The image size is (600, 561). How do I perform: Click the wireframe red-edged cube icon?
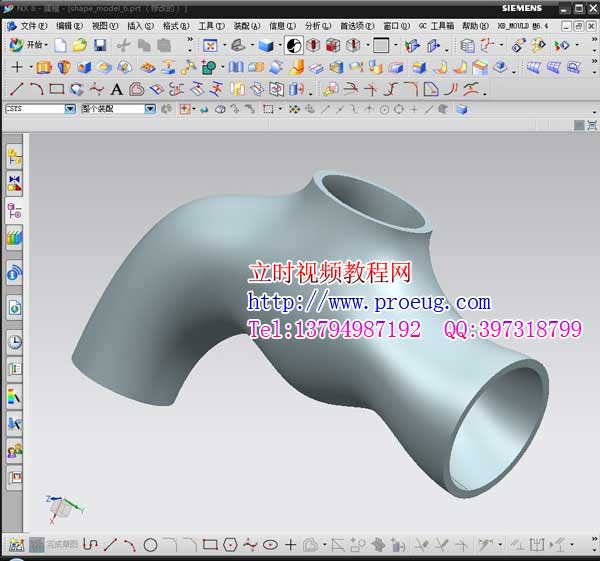click(x=333, y=46)
